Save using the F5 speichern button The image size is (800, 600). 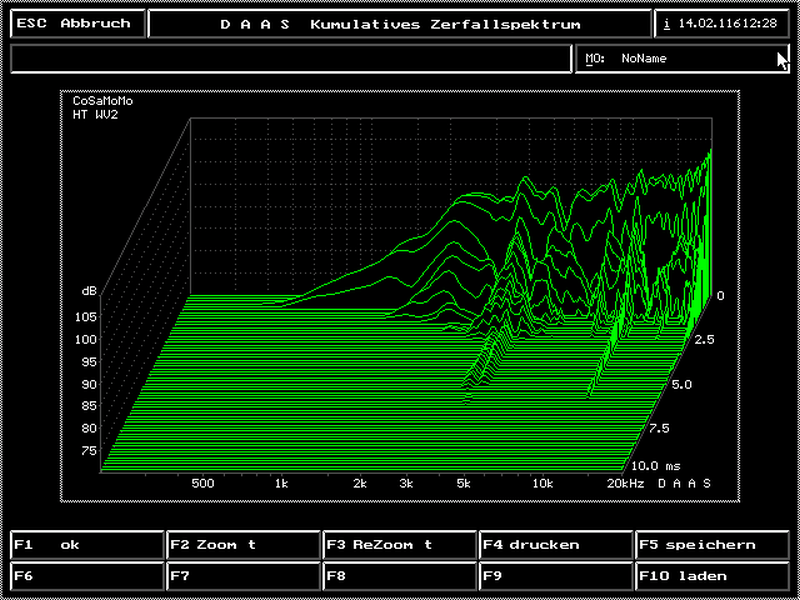pyautogui.click(x=712, y=545)
